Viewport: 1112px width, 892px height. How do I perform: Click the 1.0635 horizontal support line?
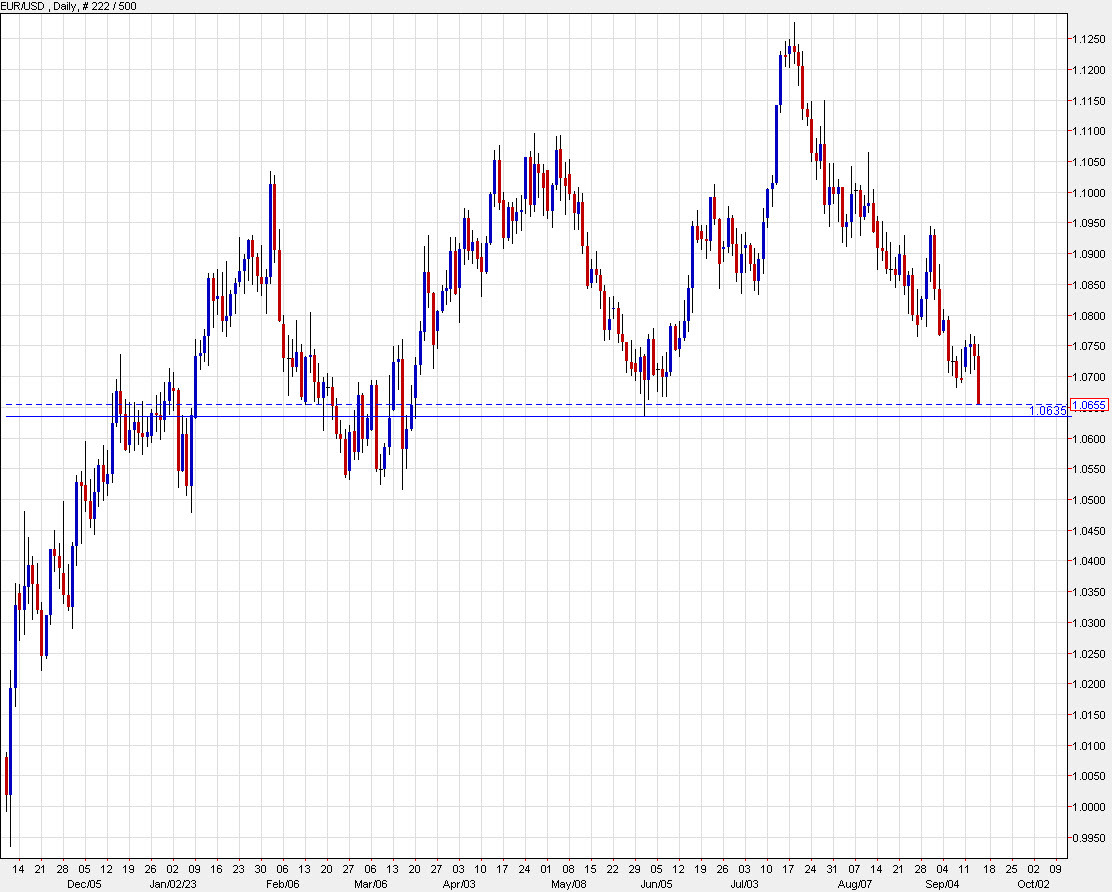pos(500,416)
